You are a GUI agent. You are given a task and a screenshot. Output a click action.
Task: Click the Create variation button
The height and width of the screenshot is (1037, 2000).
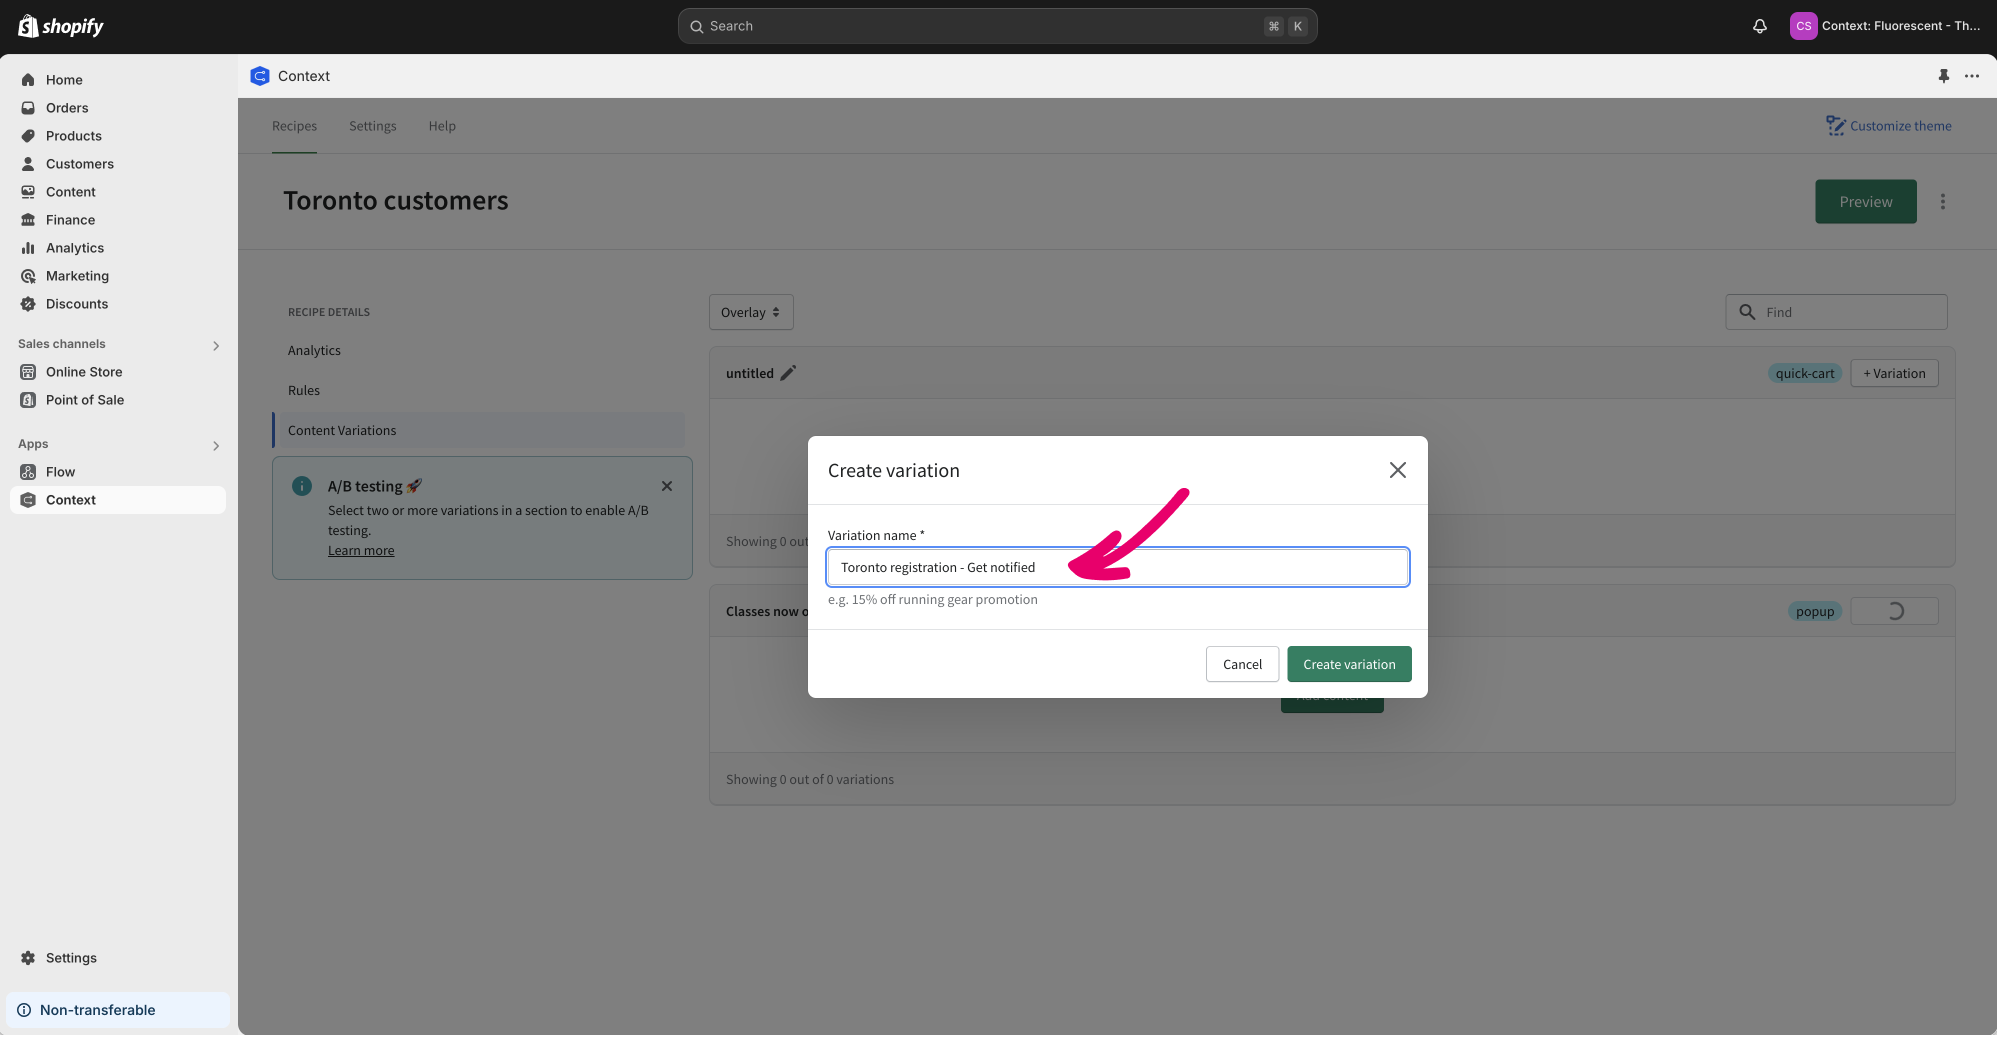(x=1348, y=664)
